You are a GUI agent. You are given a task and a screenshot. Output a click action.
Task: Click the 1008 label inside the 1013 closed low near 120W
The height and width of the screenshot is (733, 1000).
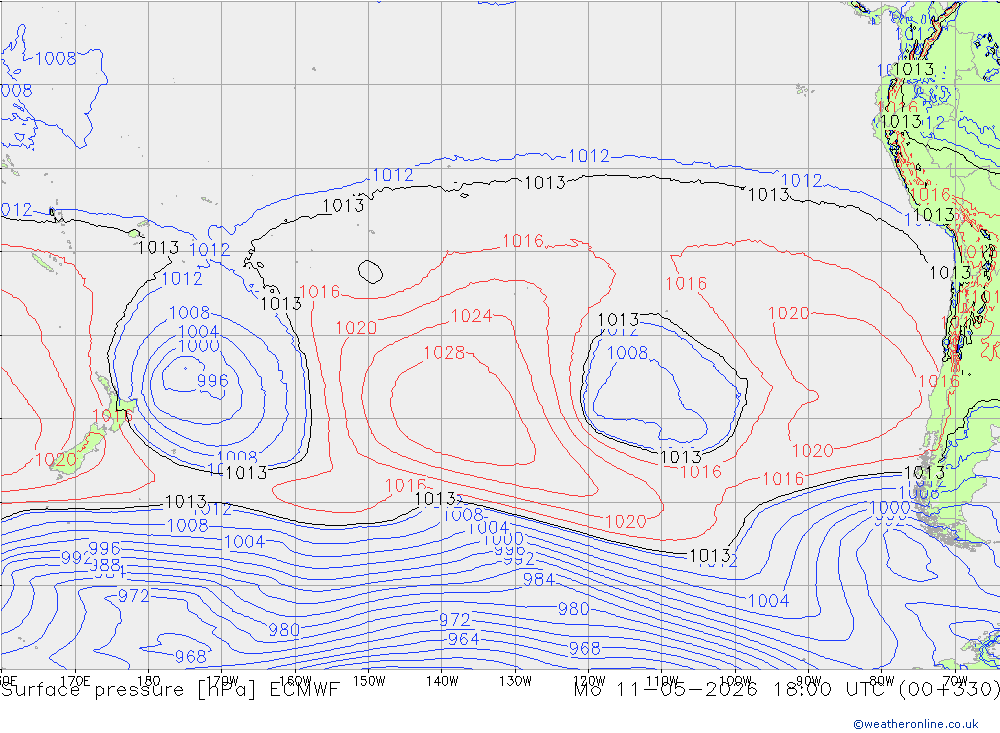(627, 353)
